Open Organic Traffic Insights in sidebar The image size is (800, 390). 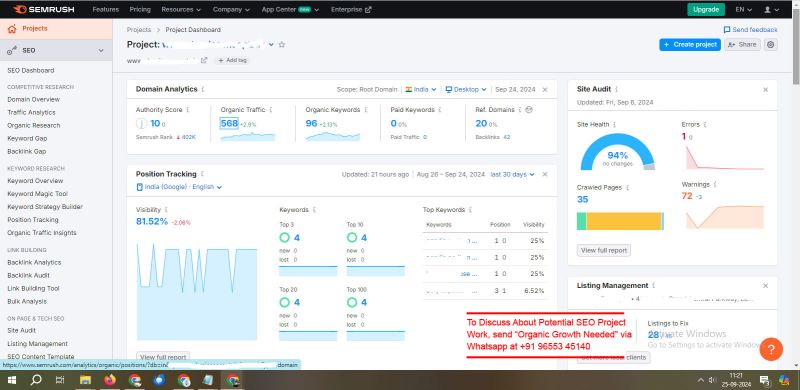pos(42,233)
